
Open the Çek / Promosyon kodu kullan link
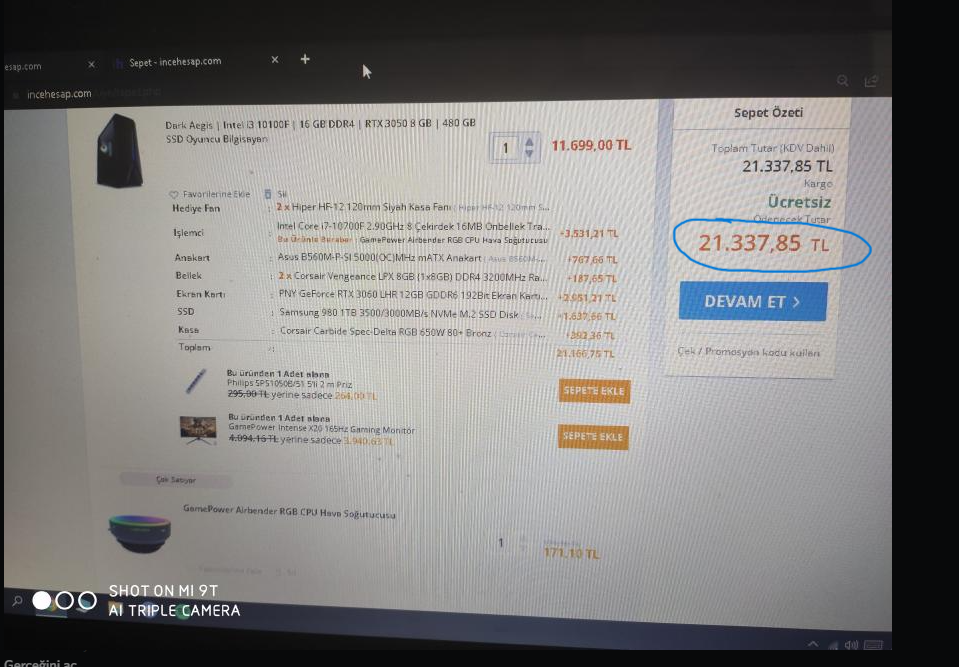pos(749,352)
